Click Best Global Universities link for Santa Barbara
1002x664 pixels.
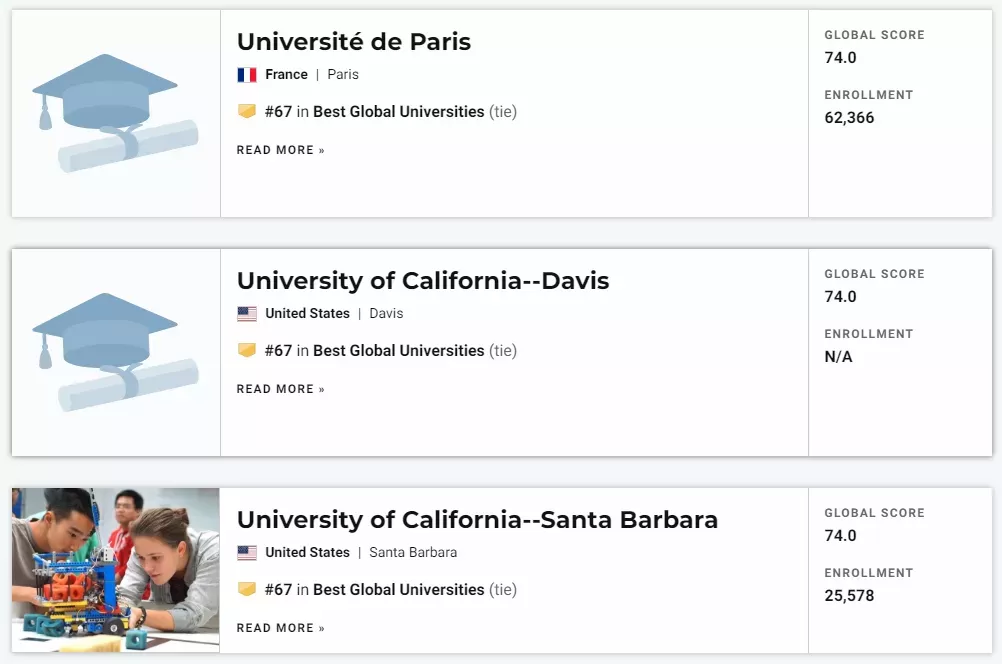399,590
